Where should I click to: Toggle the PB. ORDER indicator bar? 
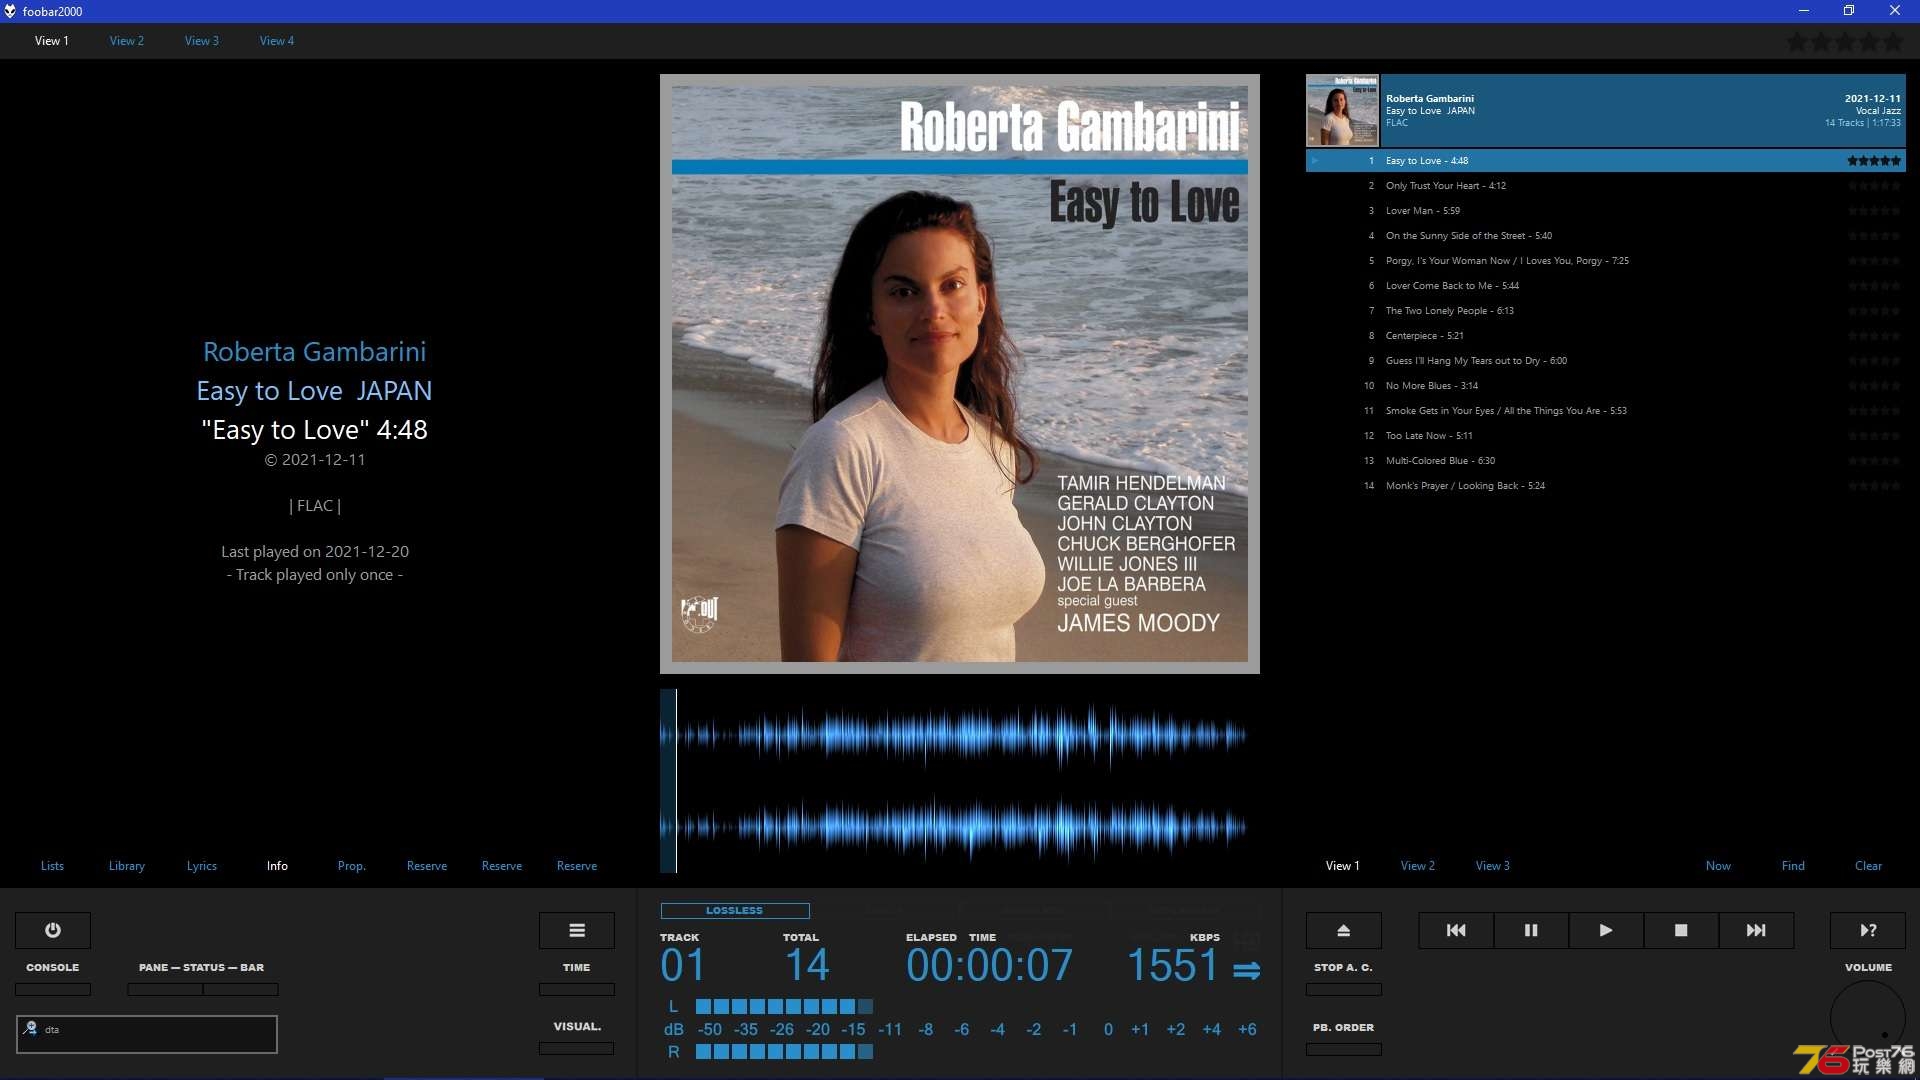click(1343, 1049)
